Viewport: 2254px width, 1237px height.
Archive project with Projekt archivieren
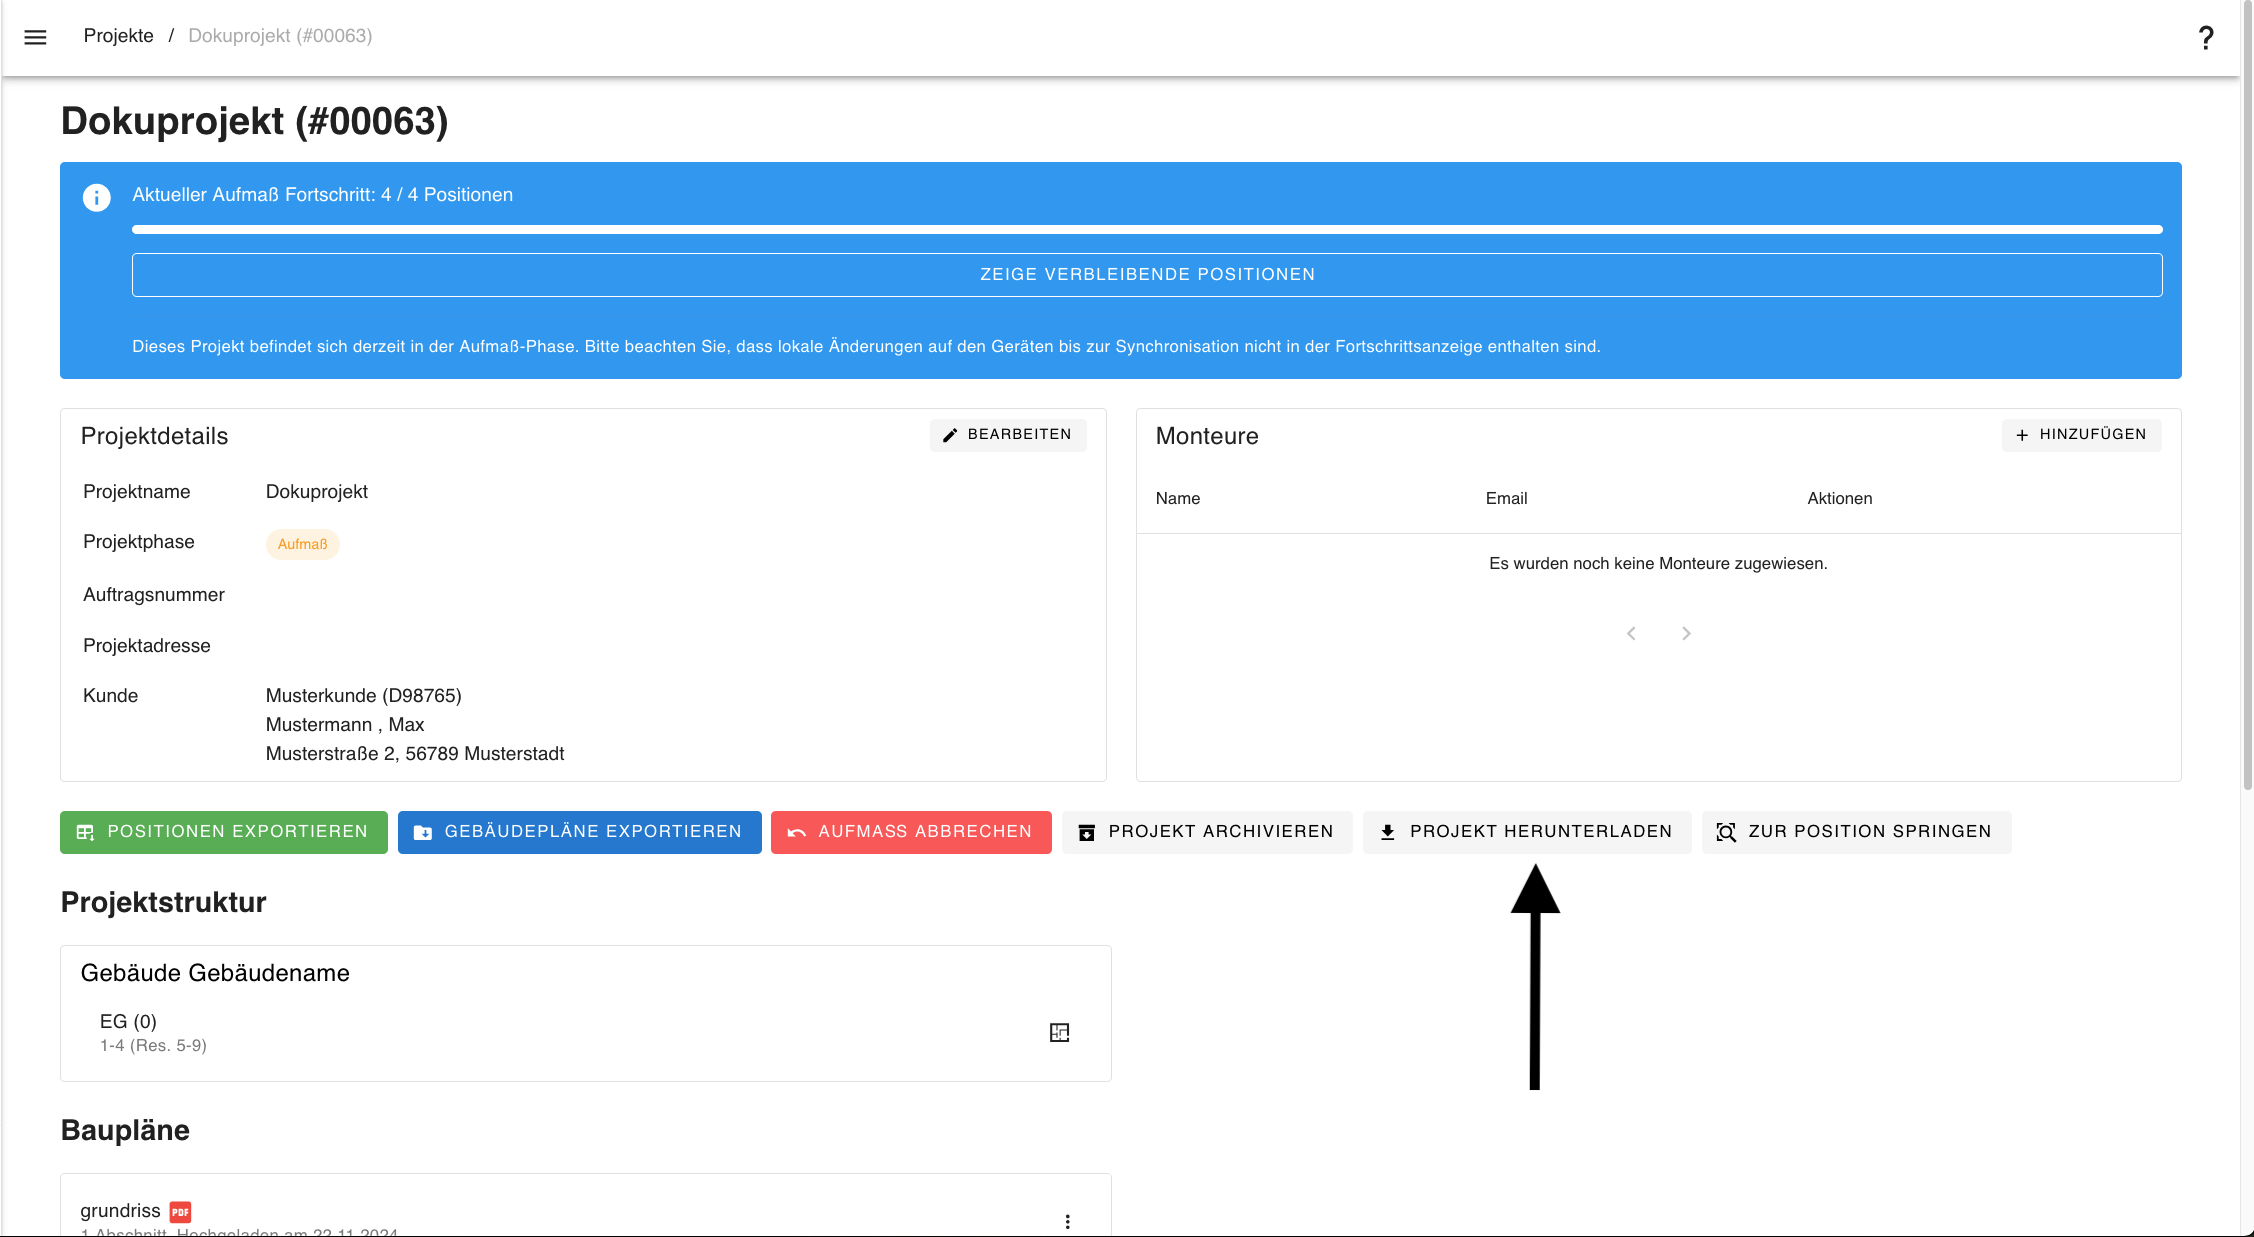[x=1206, y=832]
